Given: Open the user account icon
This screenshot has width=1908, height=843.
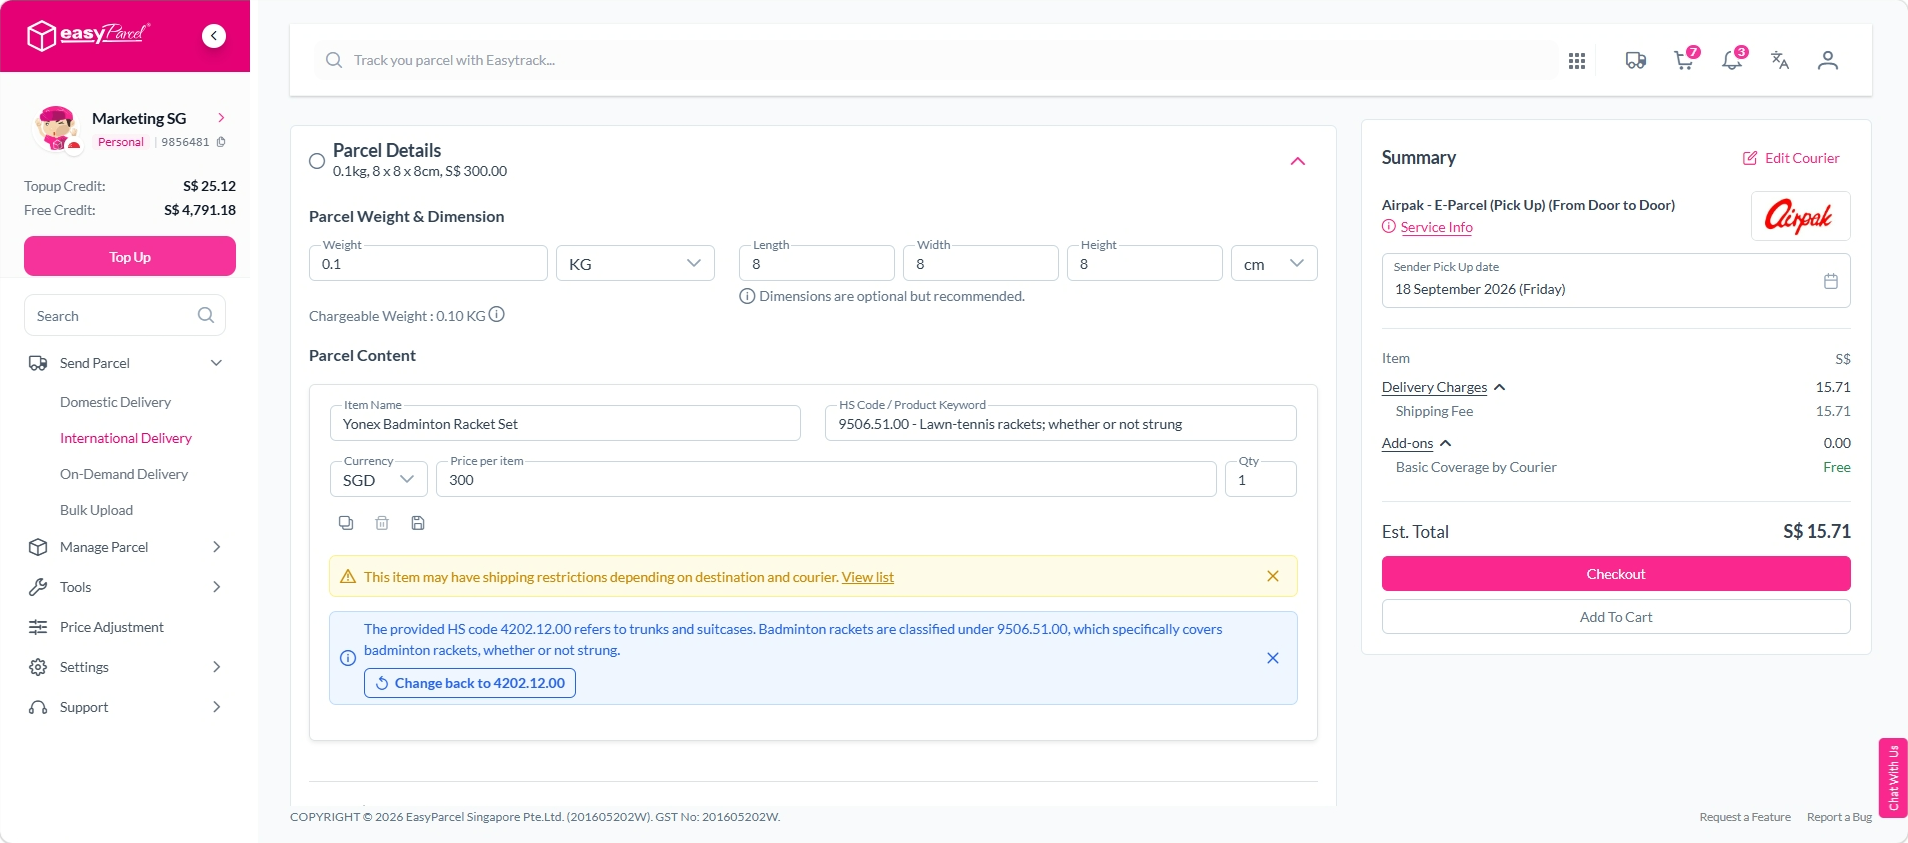Looking at the screenshot, I should point(1828,60).
